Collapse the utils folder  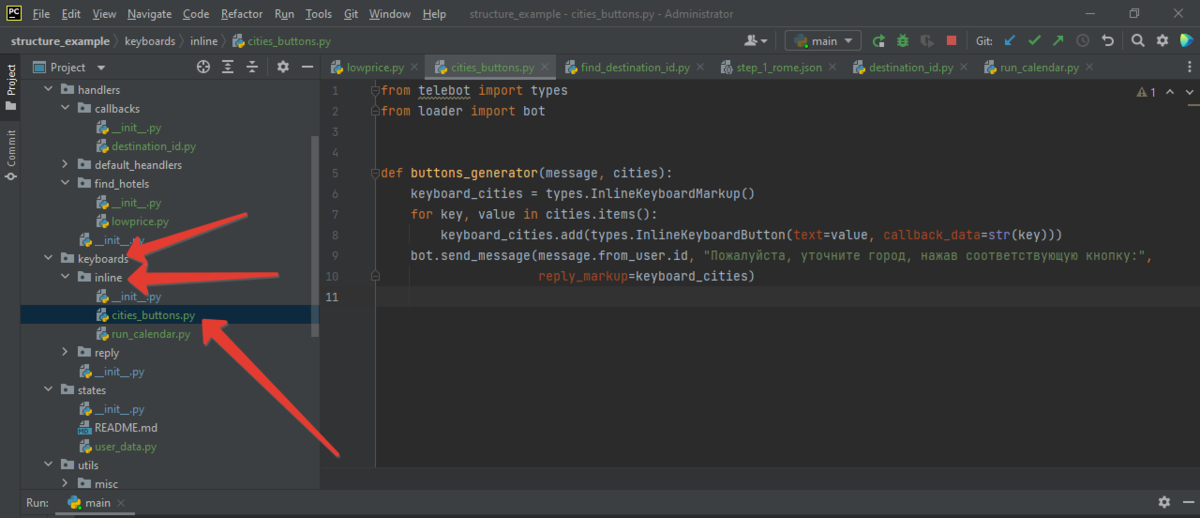coord(48,465)
